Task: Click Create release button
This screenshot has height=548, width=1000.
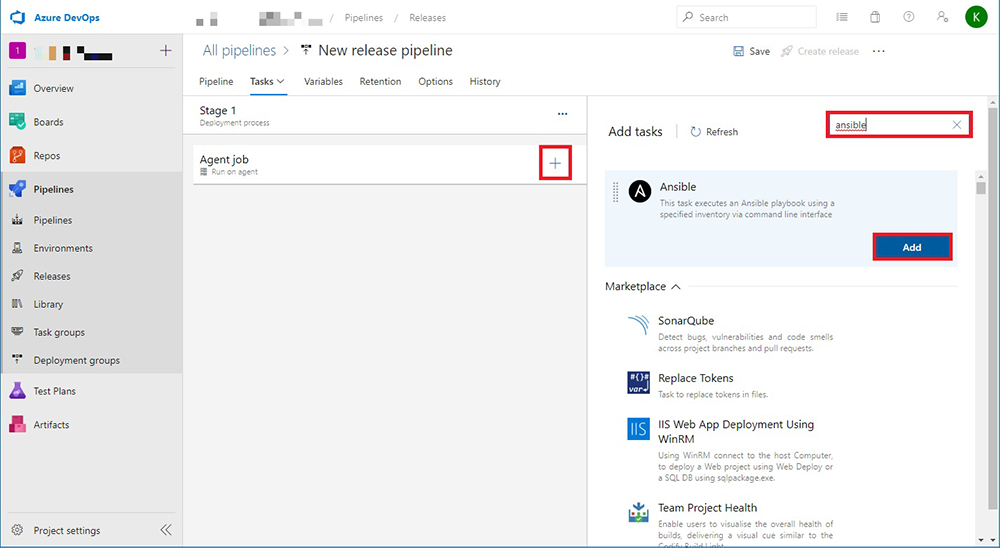Action: click(820, 51)
